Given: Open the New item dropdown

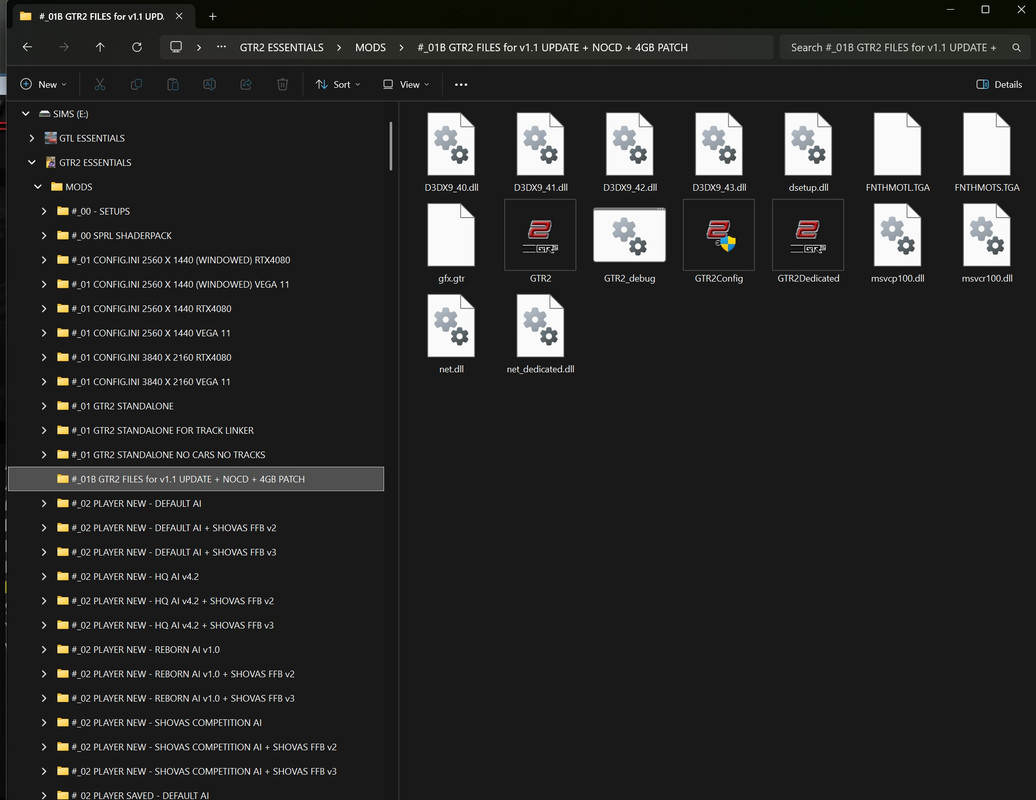Looking at the screenshot, I should (44, 85).
